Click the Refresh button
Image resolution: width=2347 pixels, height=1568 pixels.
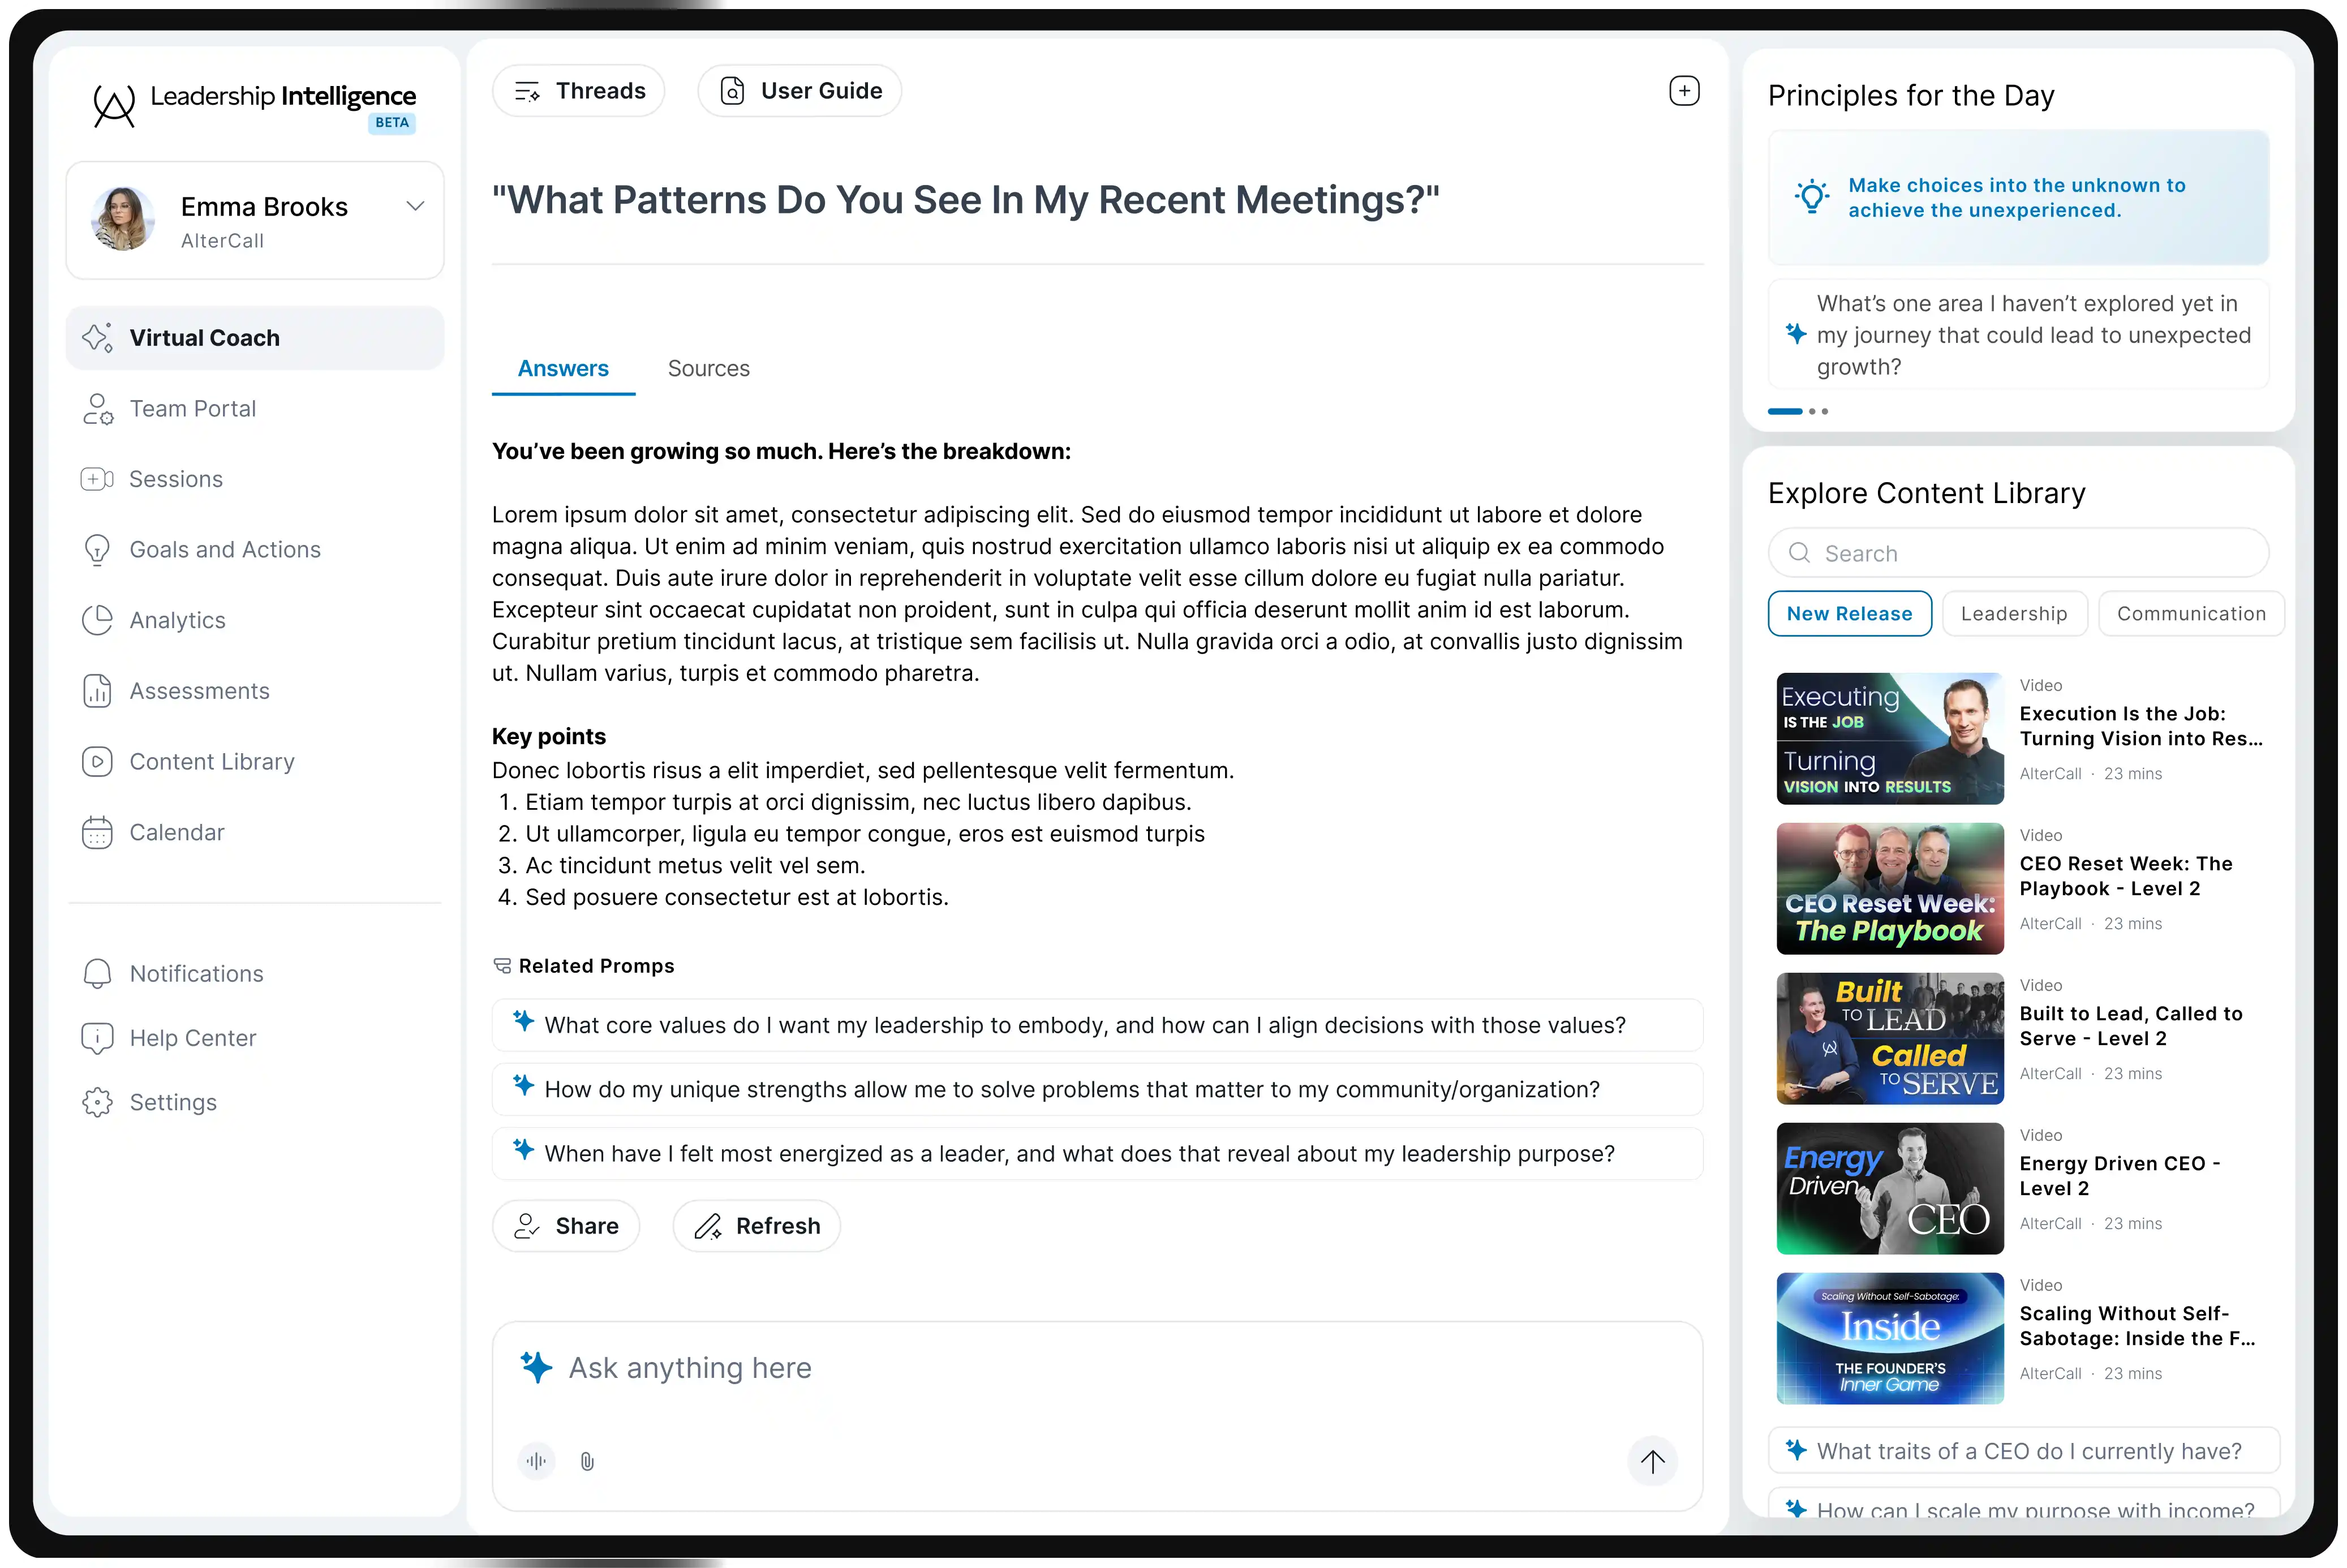click(x=757, y=1226)
